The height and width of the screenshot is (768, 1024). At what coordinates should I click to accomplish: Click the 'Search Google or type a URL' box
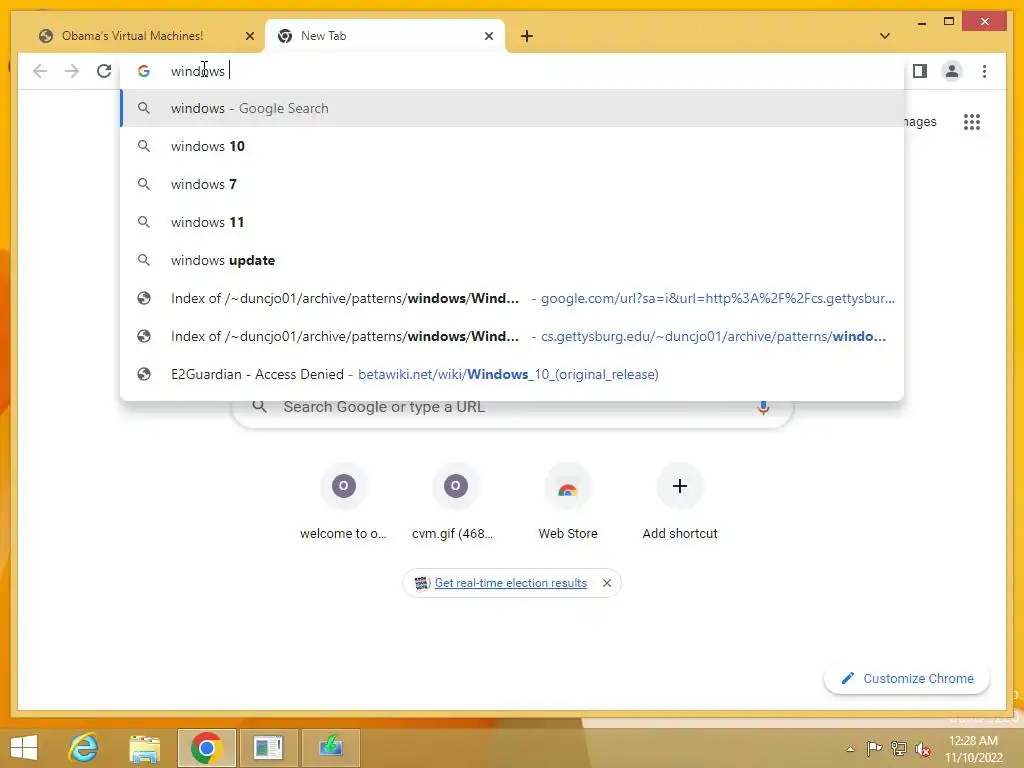pyautogui.click(x=512, y=407)
